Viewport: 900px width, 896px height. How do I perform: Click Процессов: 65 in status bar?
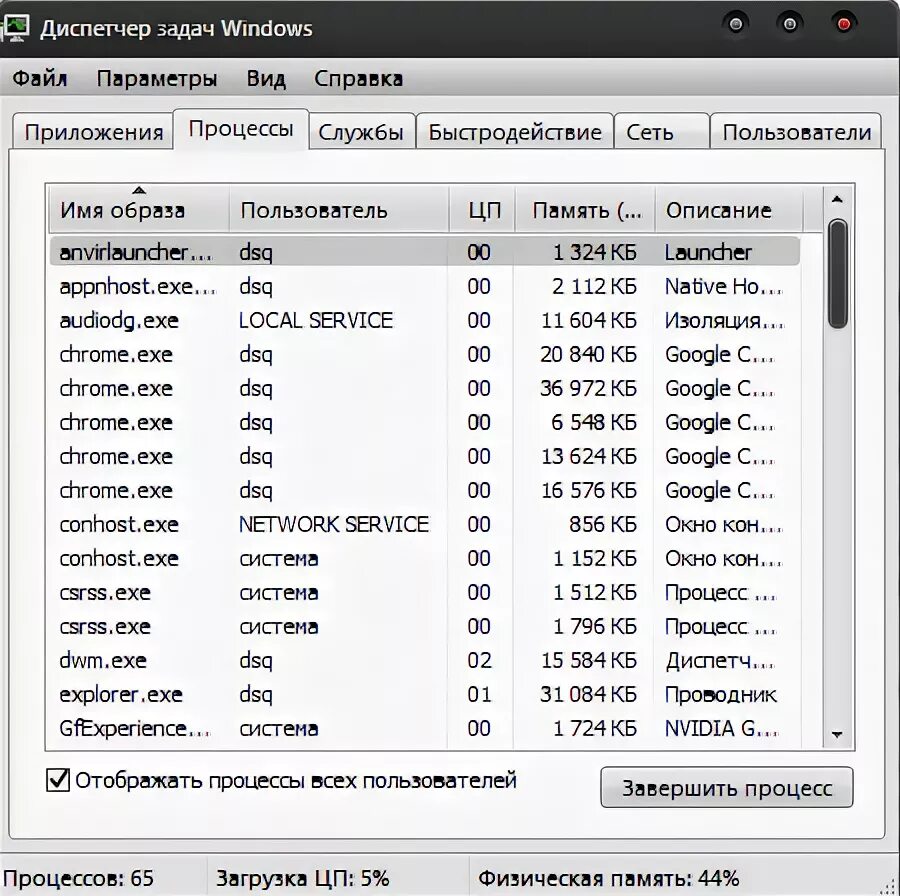(79, 878)
